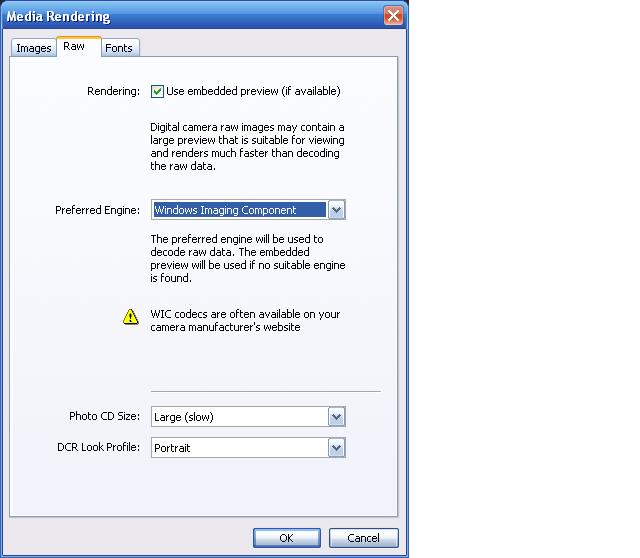Click the 'Digital camera raw images' description
The height and width of the screenshot is (558, 640).
click(247, 147)
